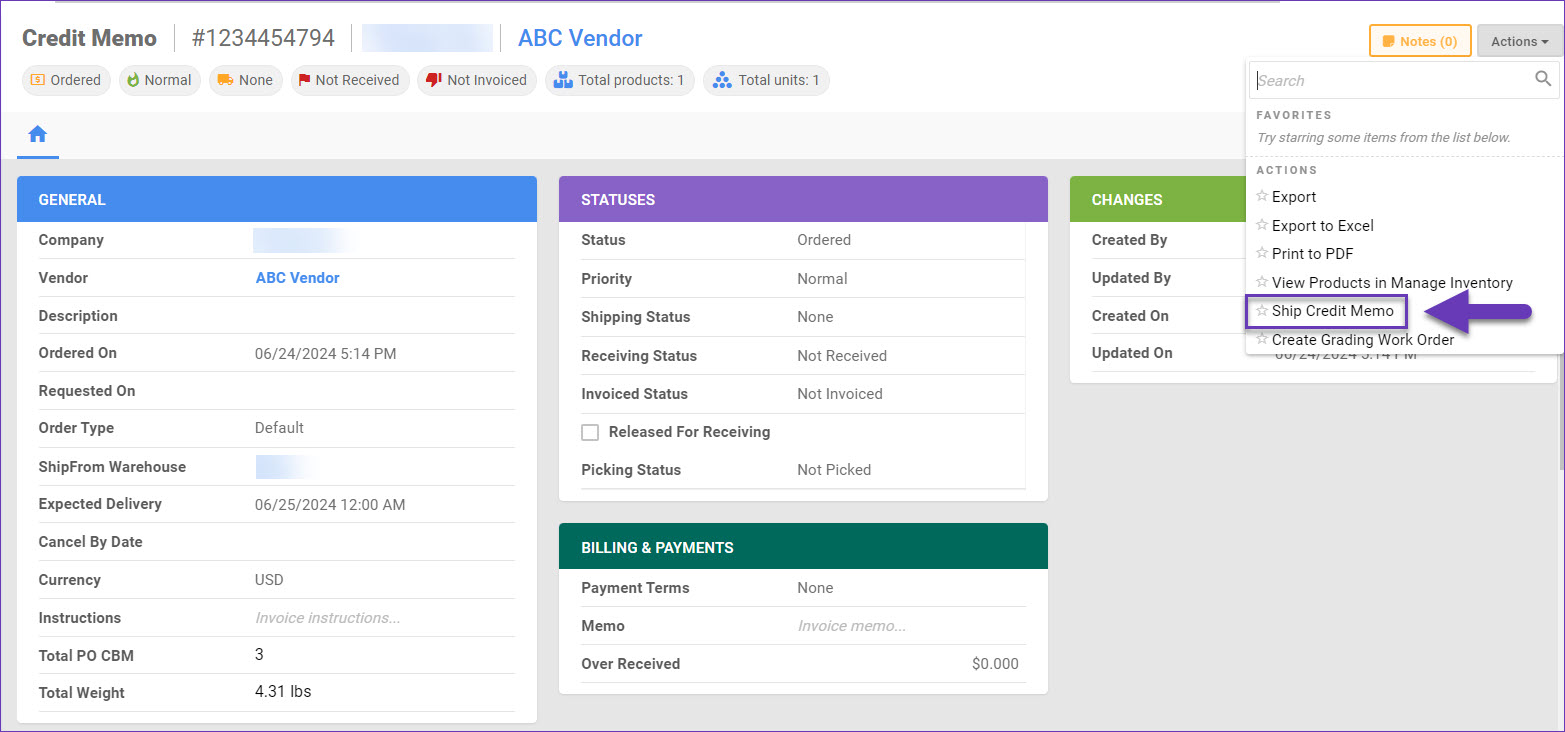The image size is (1565, 732).
Task: Open ABC Vendor link in header
Action: 580,38
